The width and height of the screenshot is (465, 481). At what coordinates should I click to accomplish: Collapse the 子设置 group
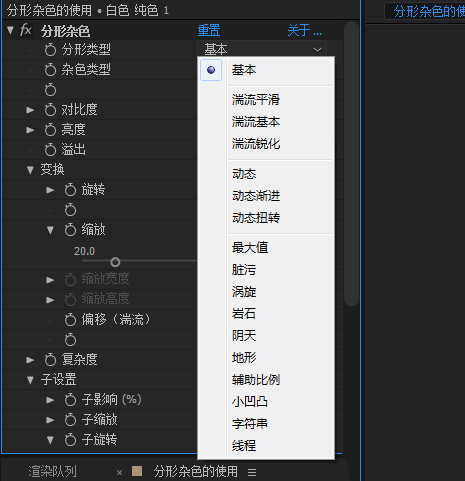30,380
